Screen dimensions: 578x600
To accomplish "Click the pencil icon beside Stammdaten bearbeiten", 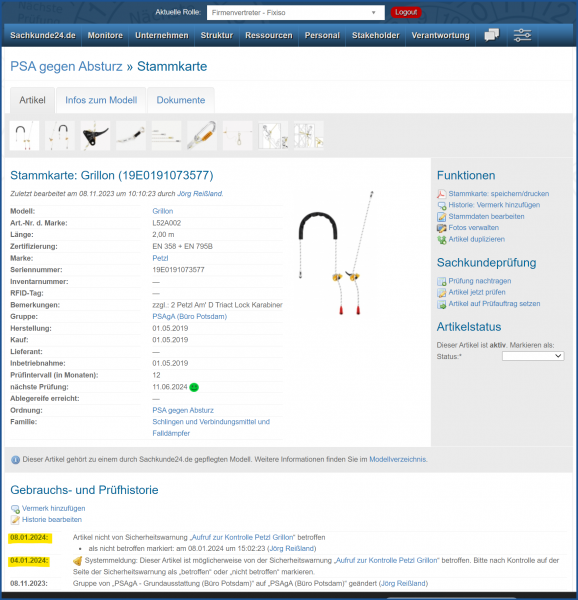I will 441,217.
